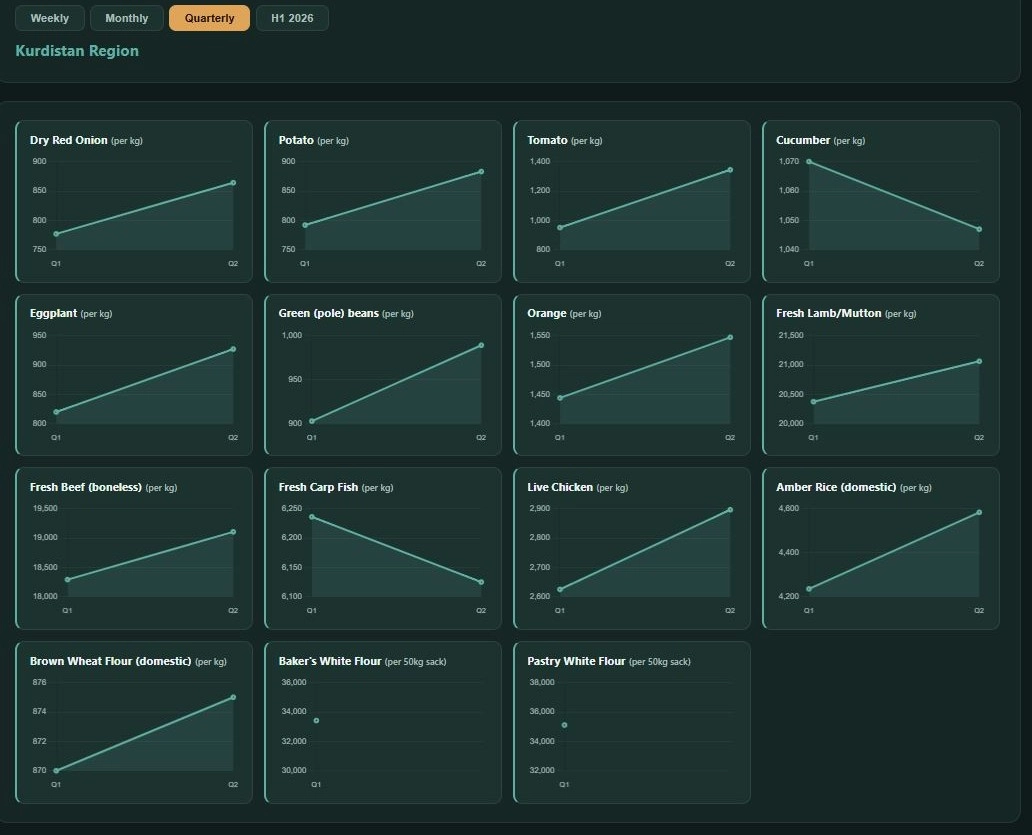Viewport: 1032px width, 835px height.
Task: Open the Live Chicken chart card
Action: (632, 548)
